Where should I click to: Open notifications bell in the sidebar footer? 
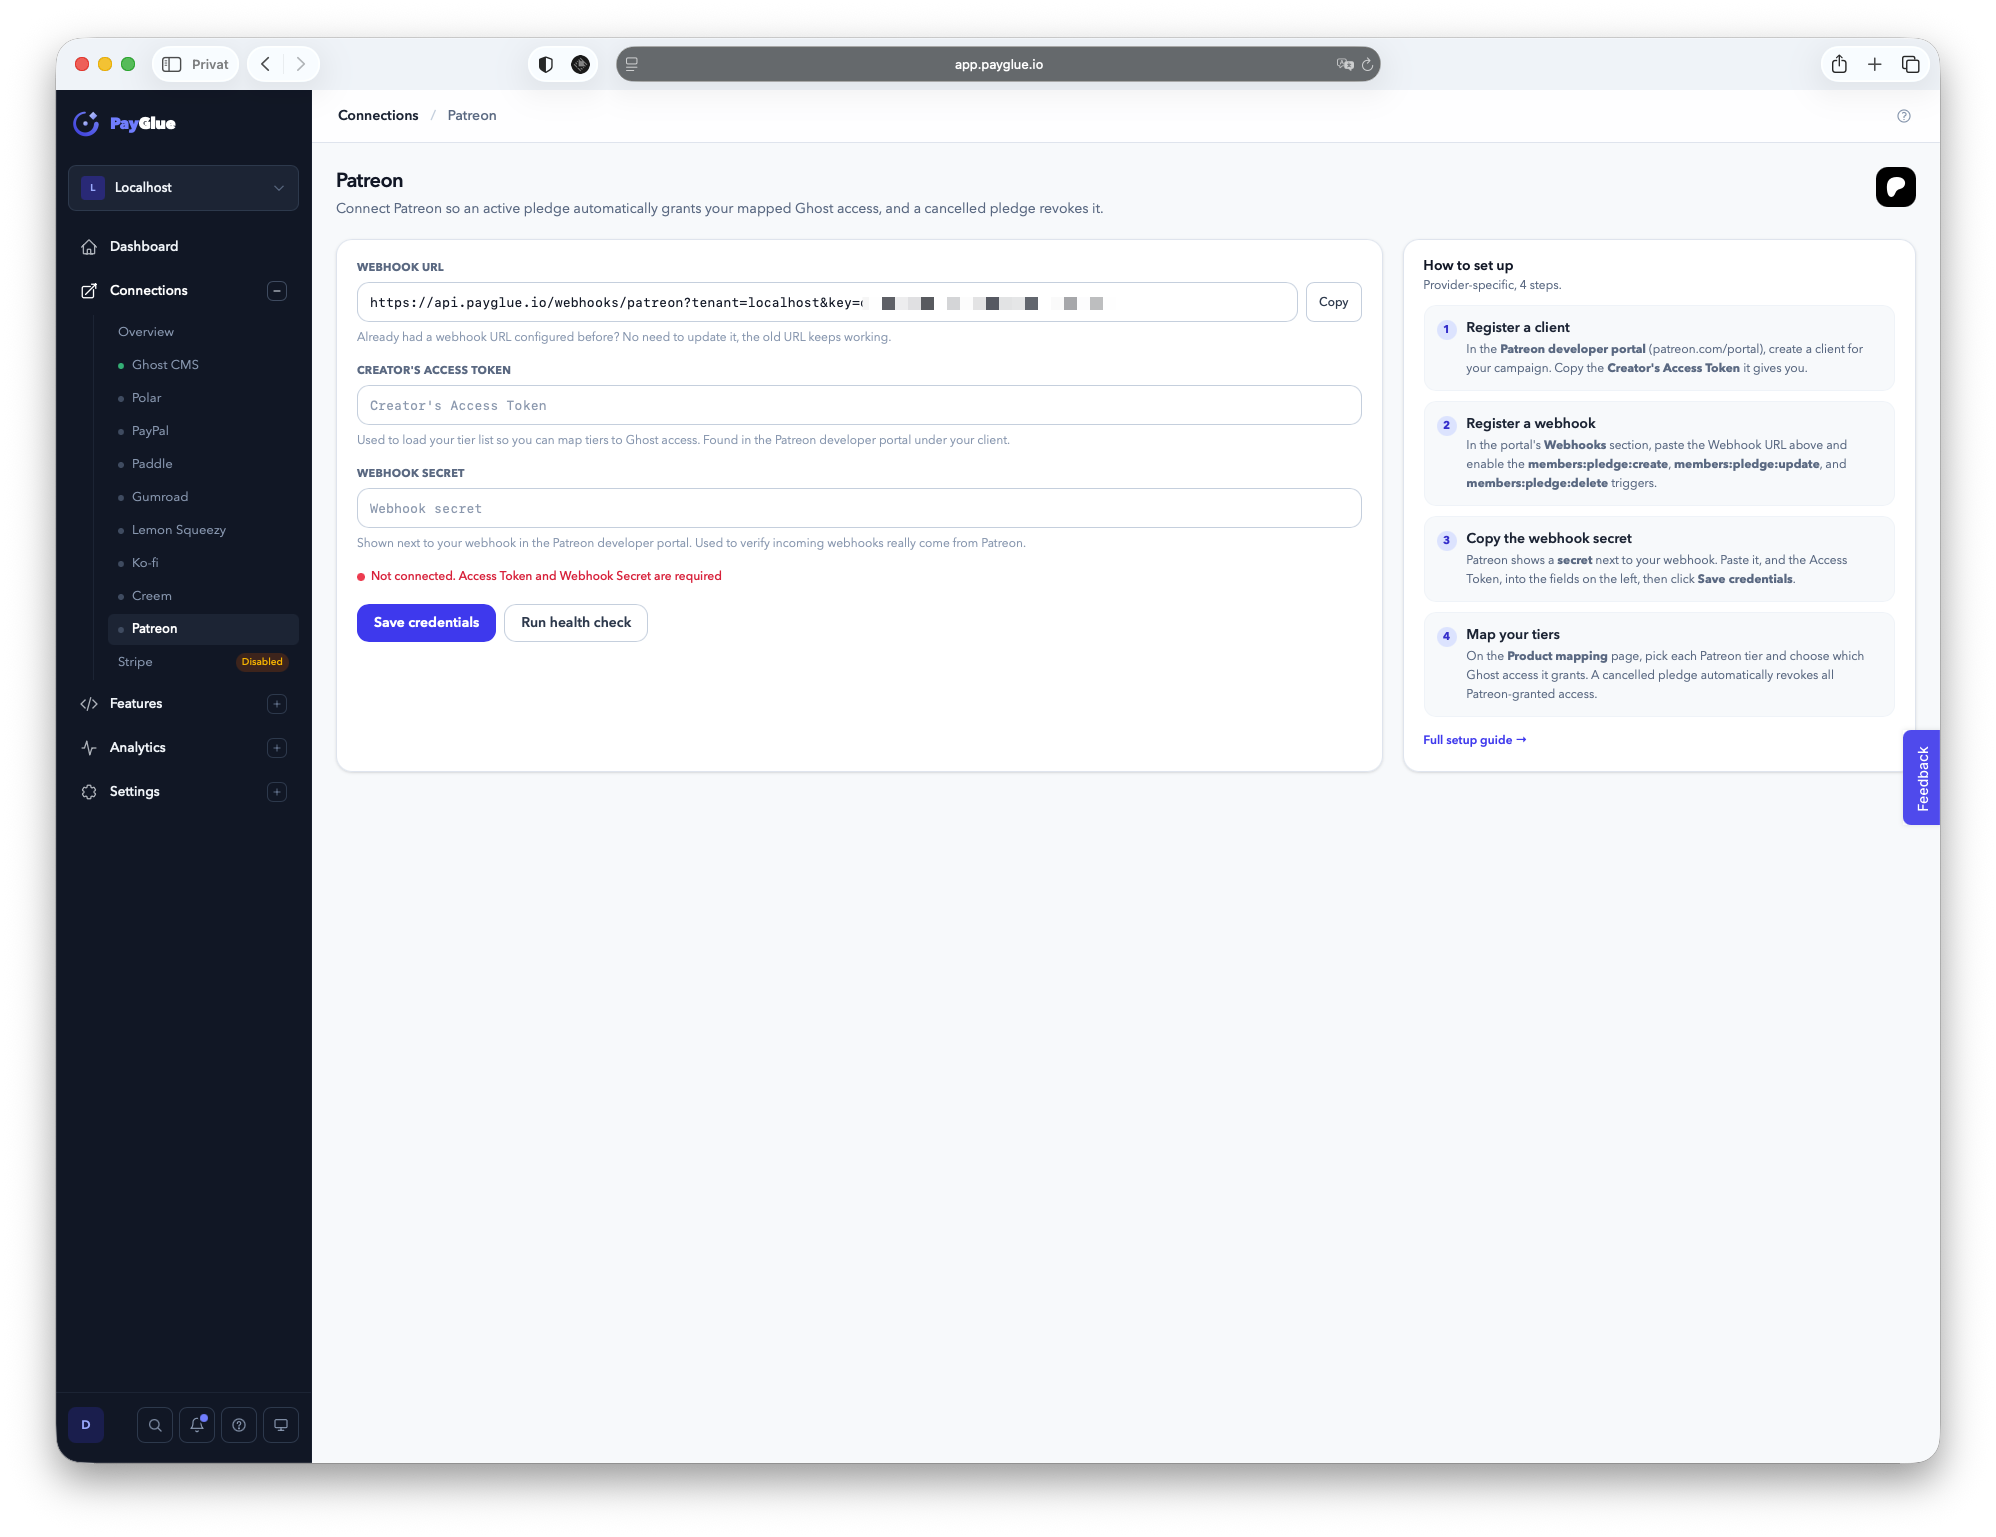pos(197,1425)
